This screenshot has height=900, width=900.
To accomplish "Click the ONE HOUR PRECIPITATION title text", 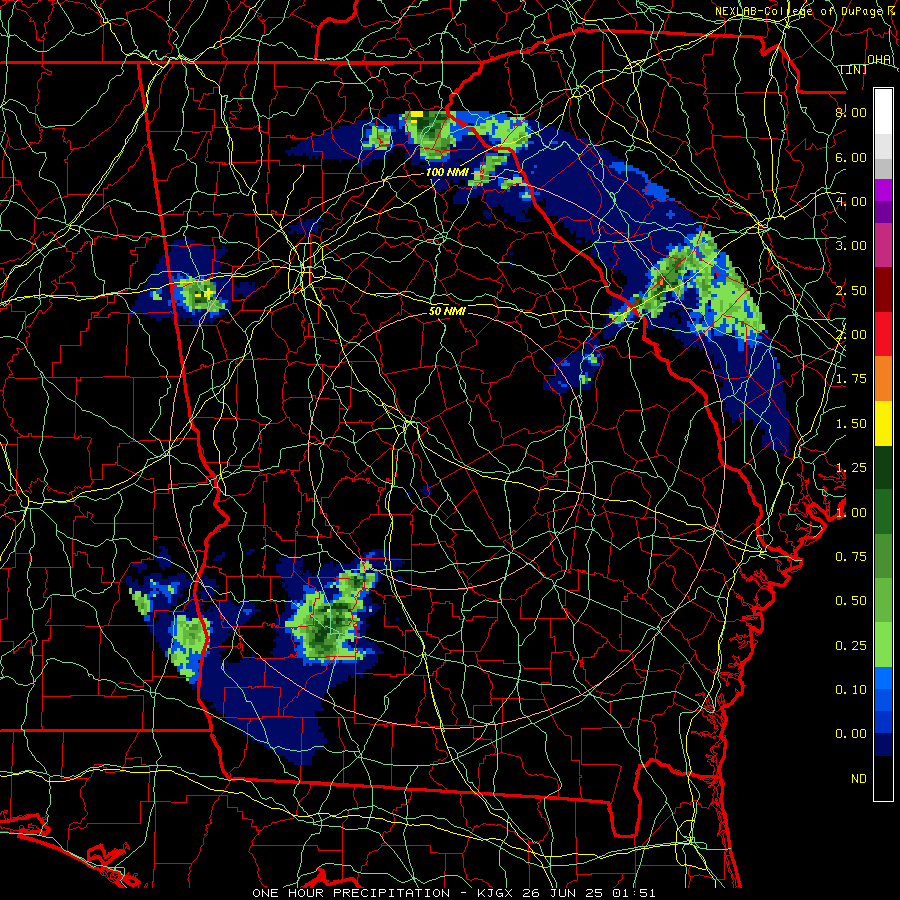I will (x=351, y=893).
